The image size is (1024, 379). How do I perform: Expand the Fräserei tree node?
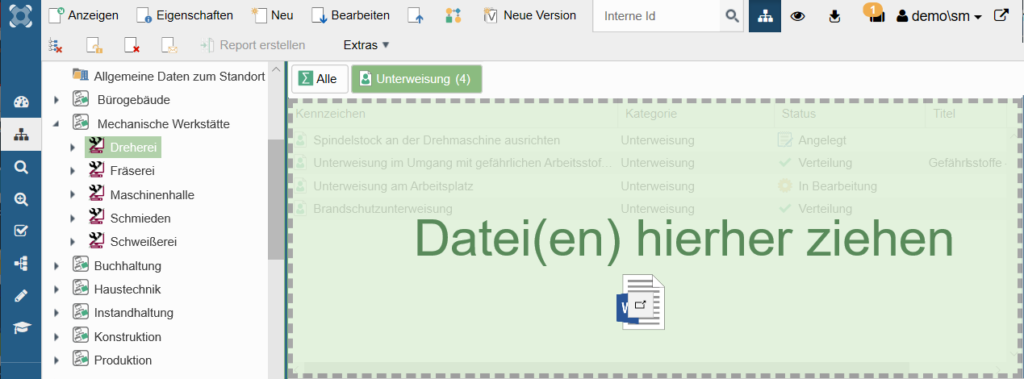[72, 171]
